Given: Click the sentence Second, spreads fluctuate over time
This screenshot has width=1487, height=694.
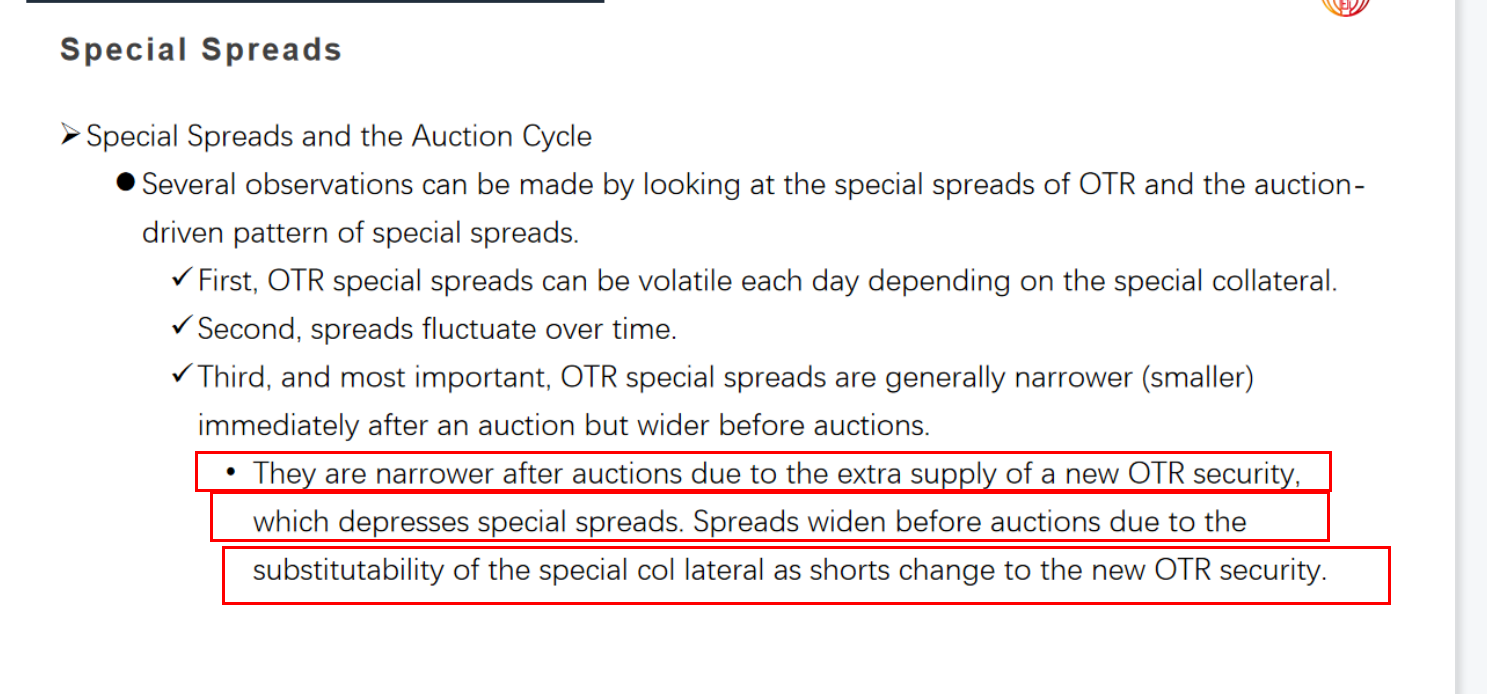Looking at the screenshot, I should 437,328.
